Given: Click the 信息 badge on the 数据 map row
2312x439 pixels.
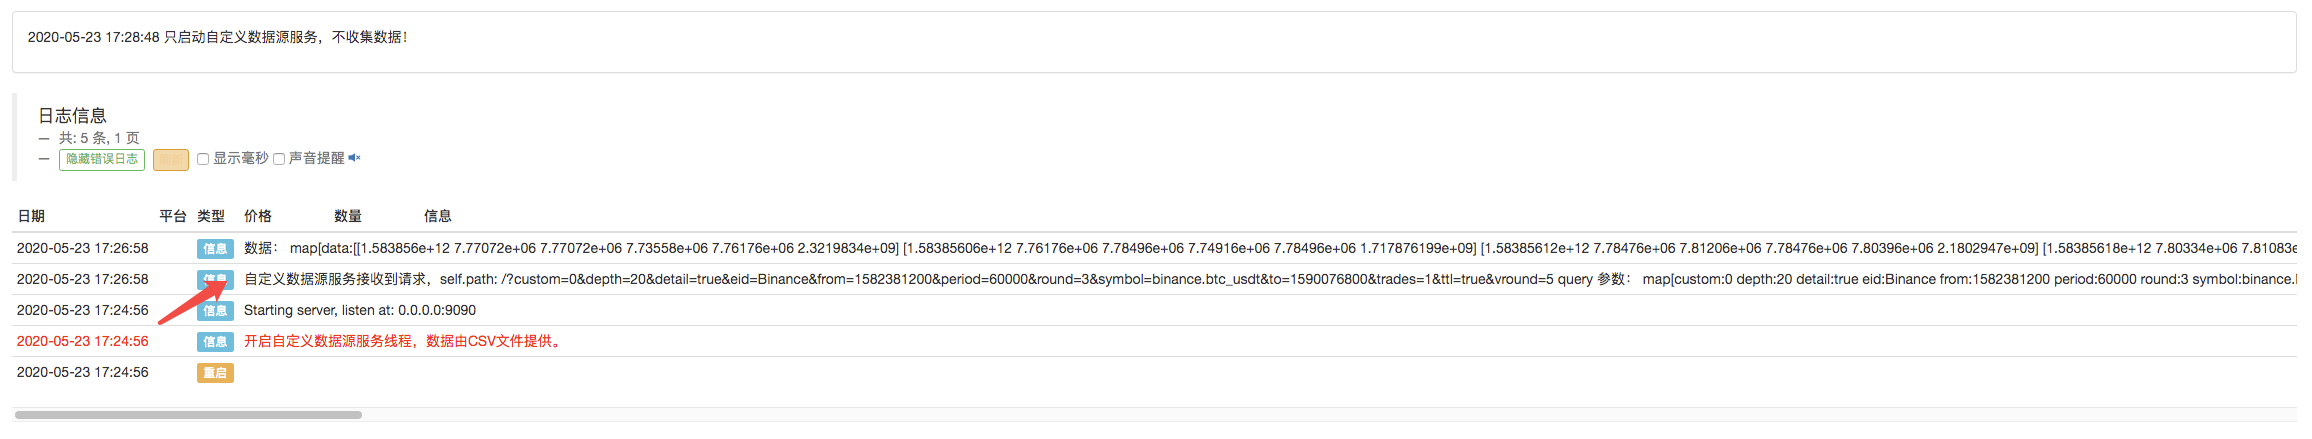Looking at the screenshot, I should [215, 249].
